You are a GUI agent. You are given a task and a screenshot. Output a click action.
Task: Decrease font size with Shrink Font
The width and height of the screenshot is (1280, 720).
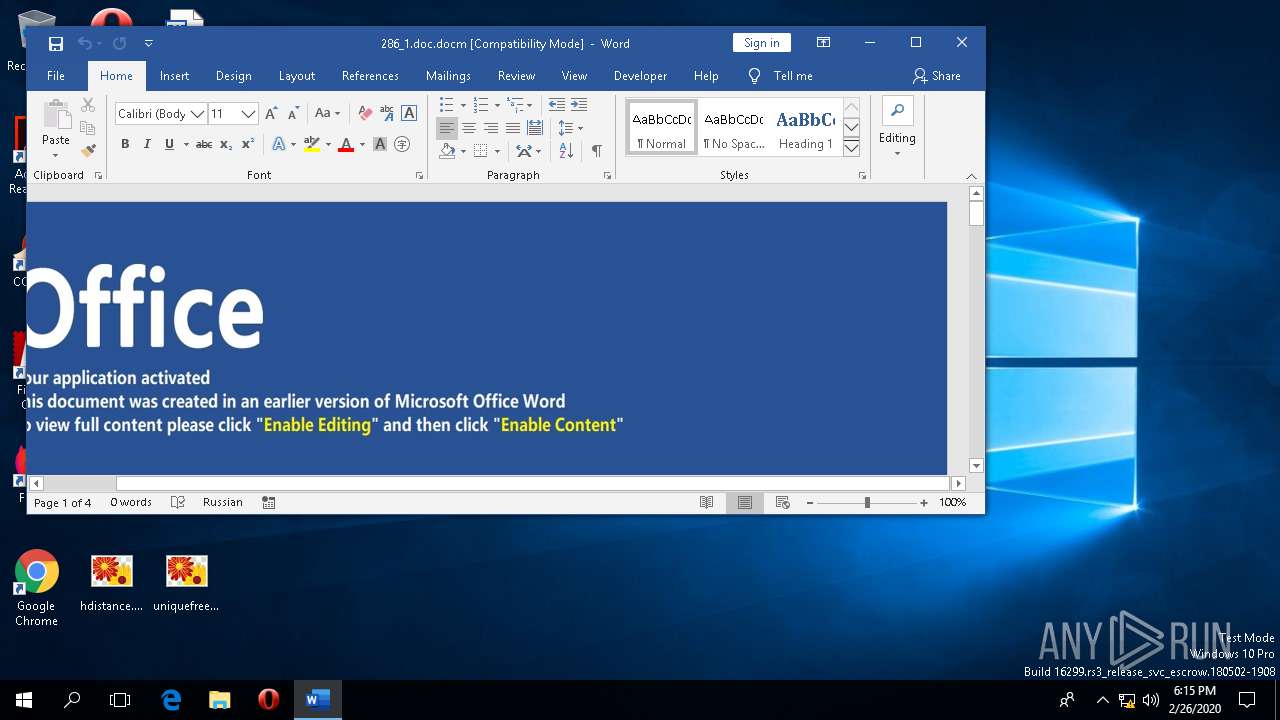pyautogui.click(x=293, y=113)
